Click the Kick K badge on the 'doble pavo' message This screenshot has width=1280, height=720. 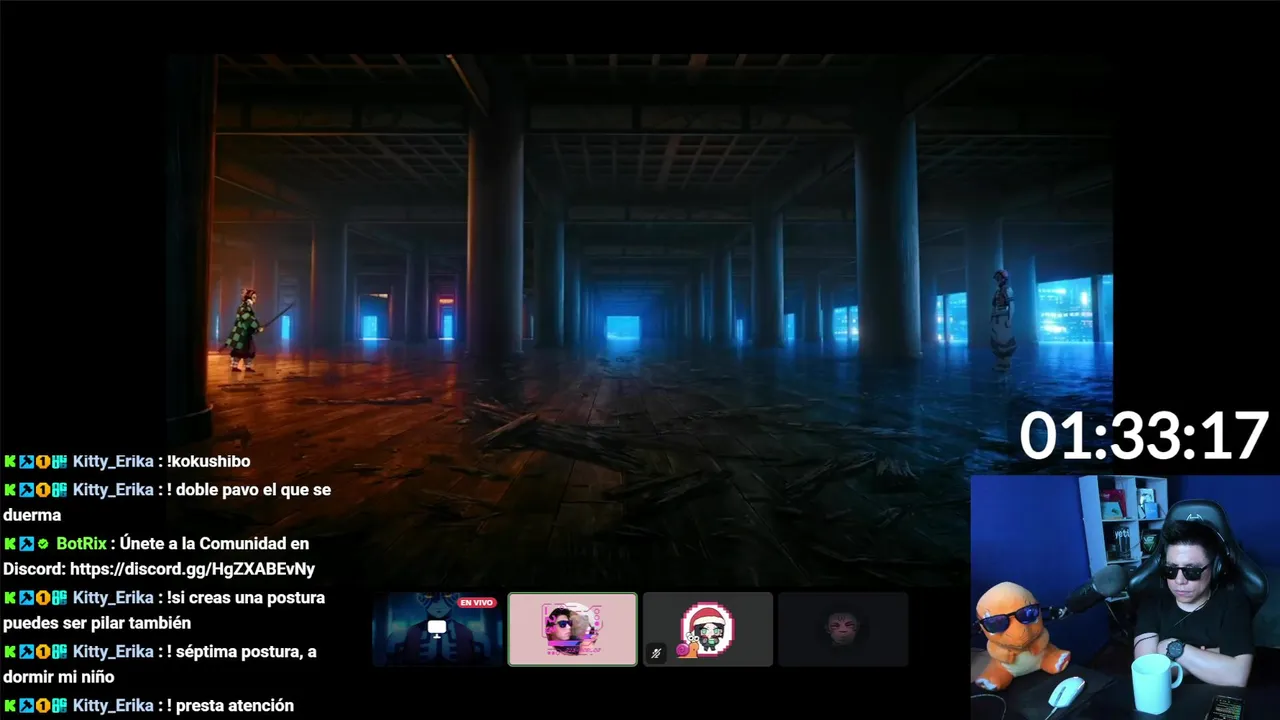(10, 490)
